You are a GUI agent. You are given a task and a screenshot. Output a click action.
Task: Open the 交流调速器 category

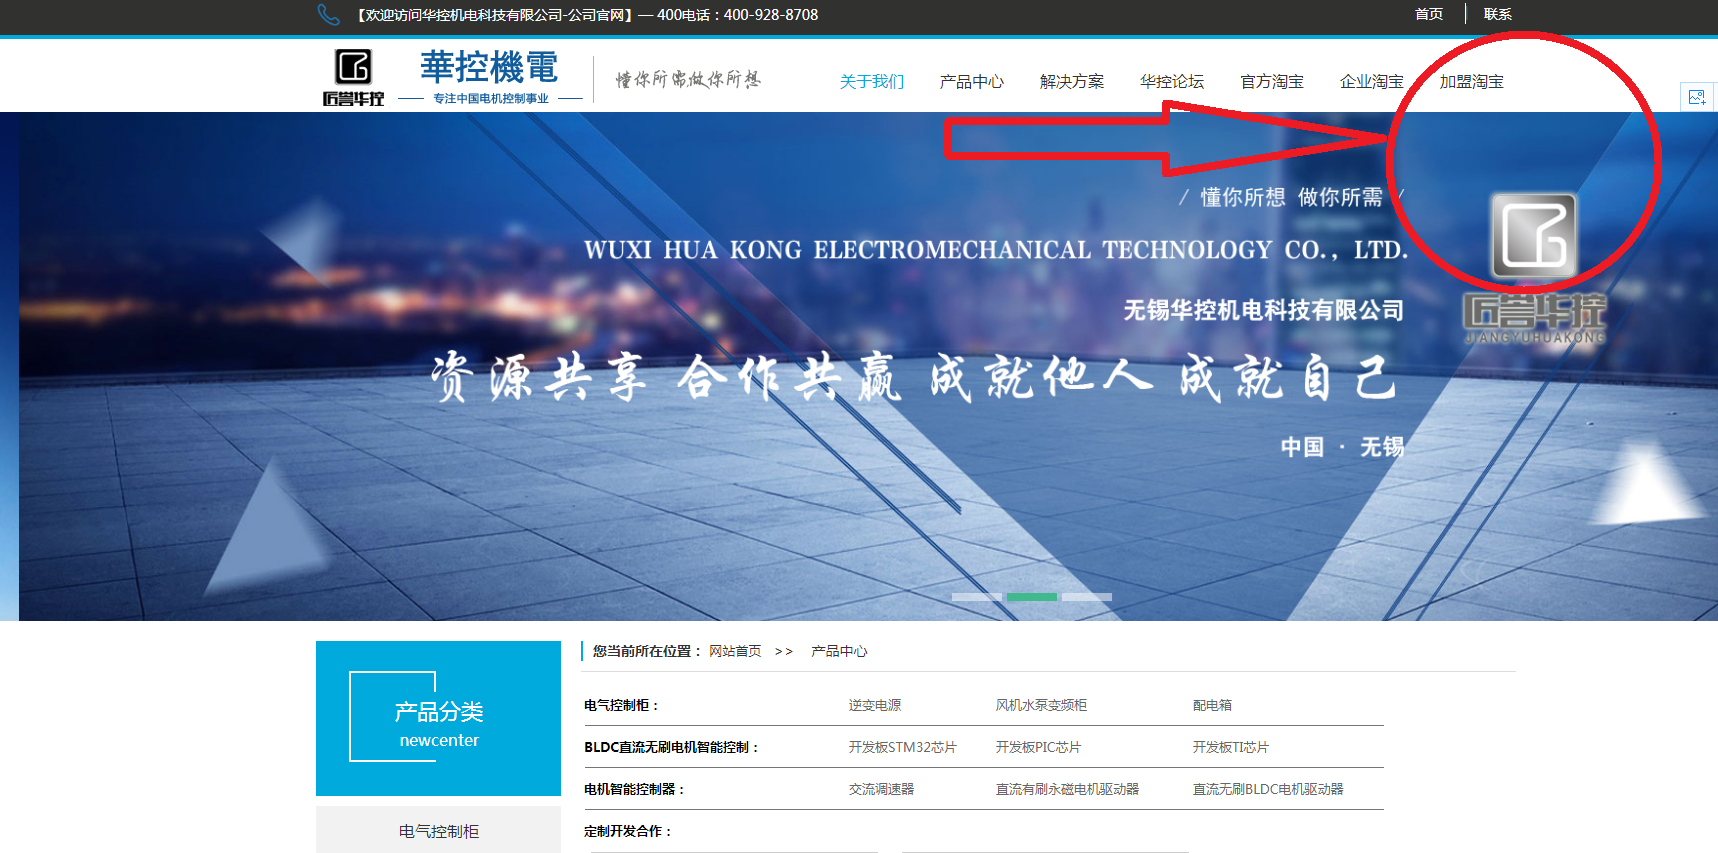pyautogui.click(x=881, y=789)
